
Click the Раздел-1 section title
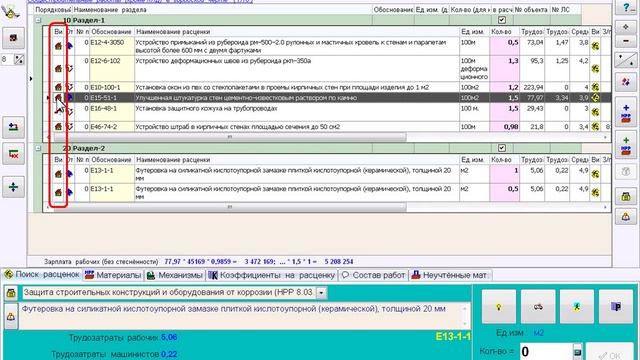tap(88, 20)
